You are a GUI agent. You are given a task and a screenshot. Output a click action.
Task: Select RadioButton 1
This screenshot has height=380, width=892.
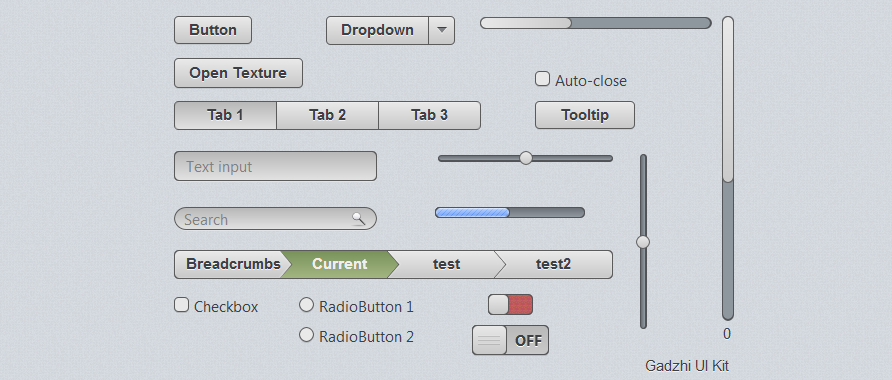coord(306,305)
